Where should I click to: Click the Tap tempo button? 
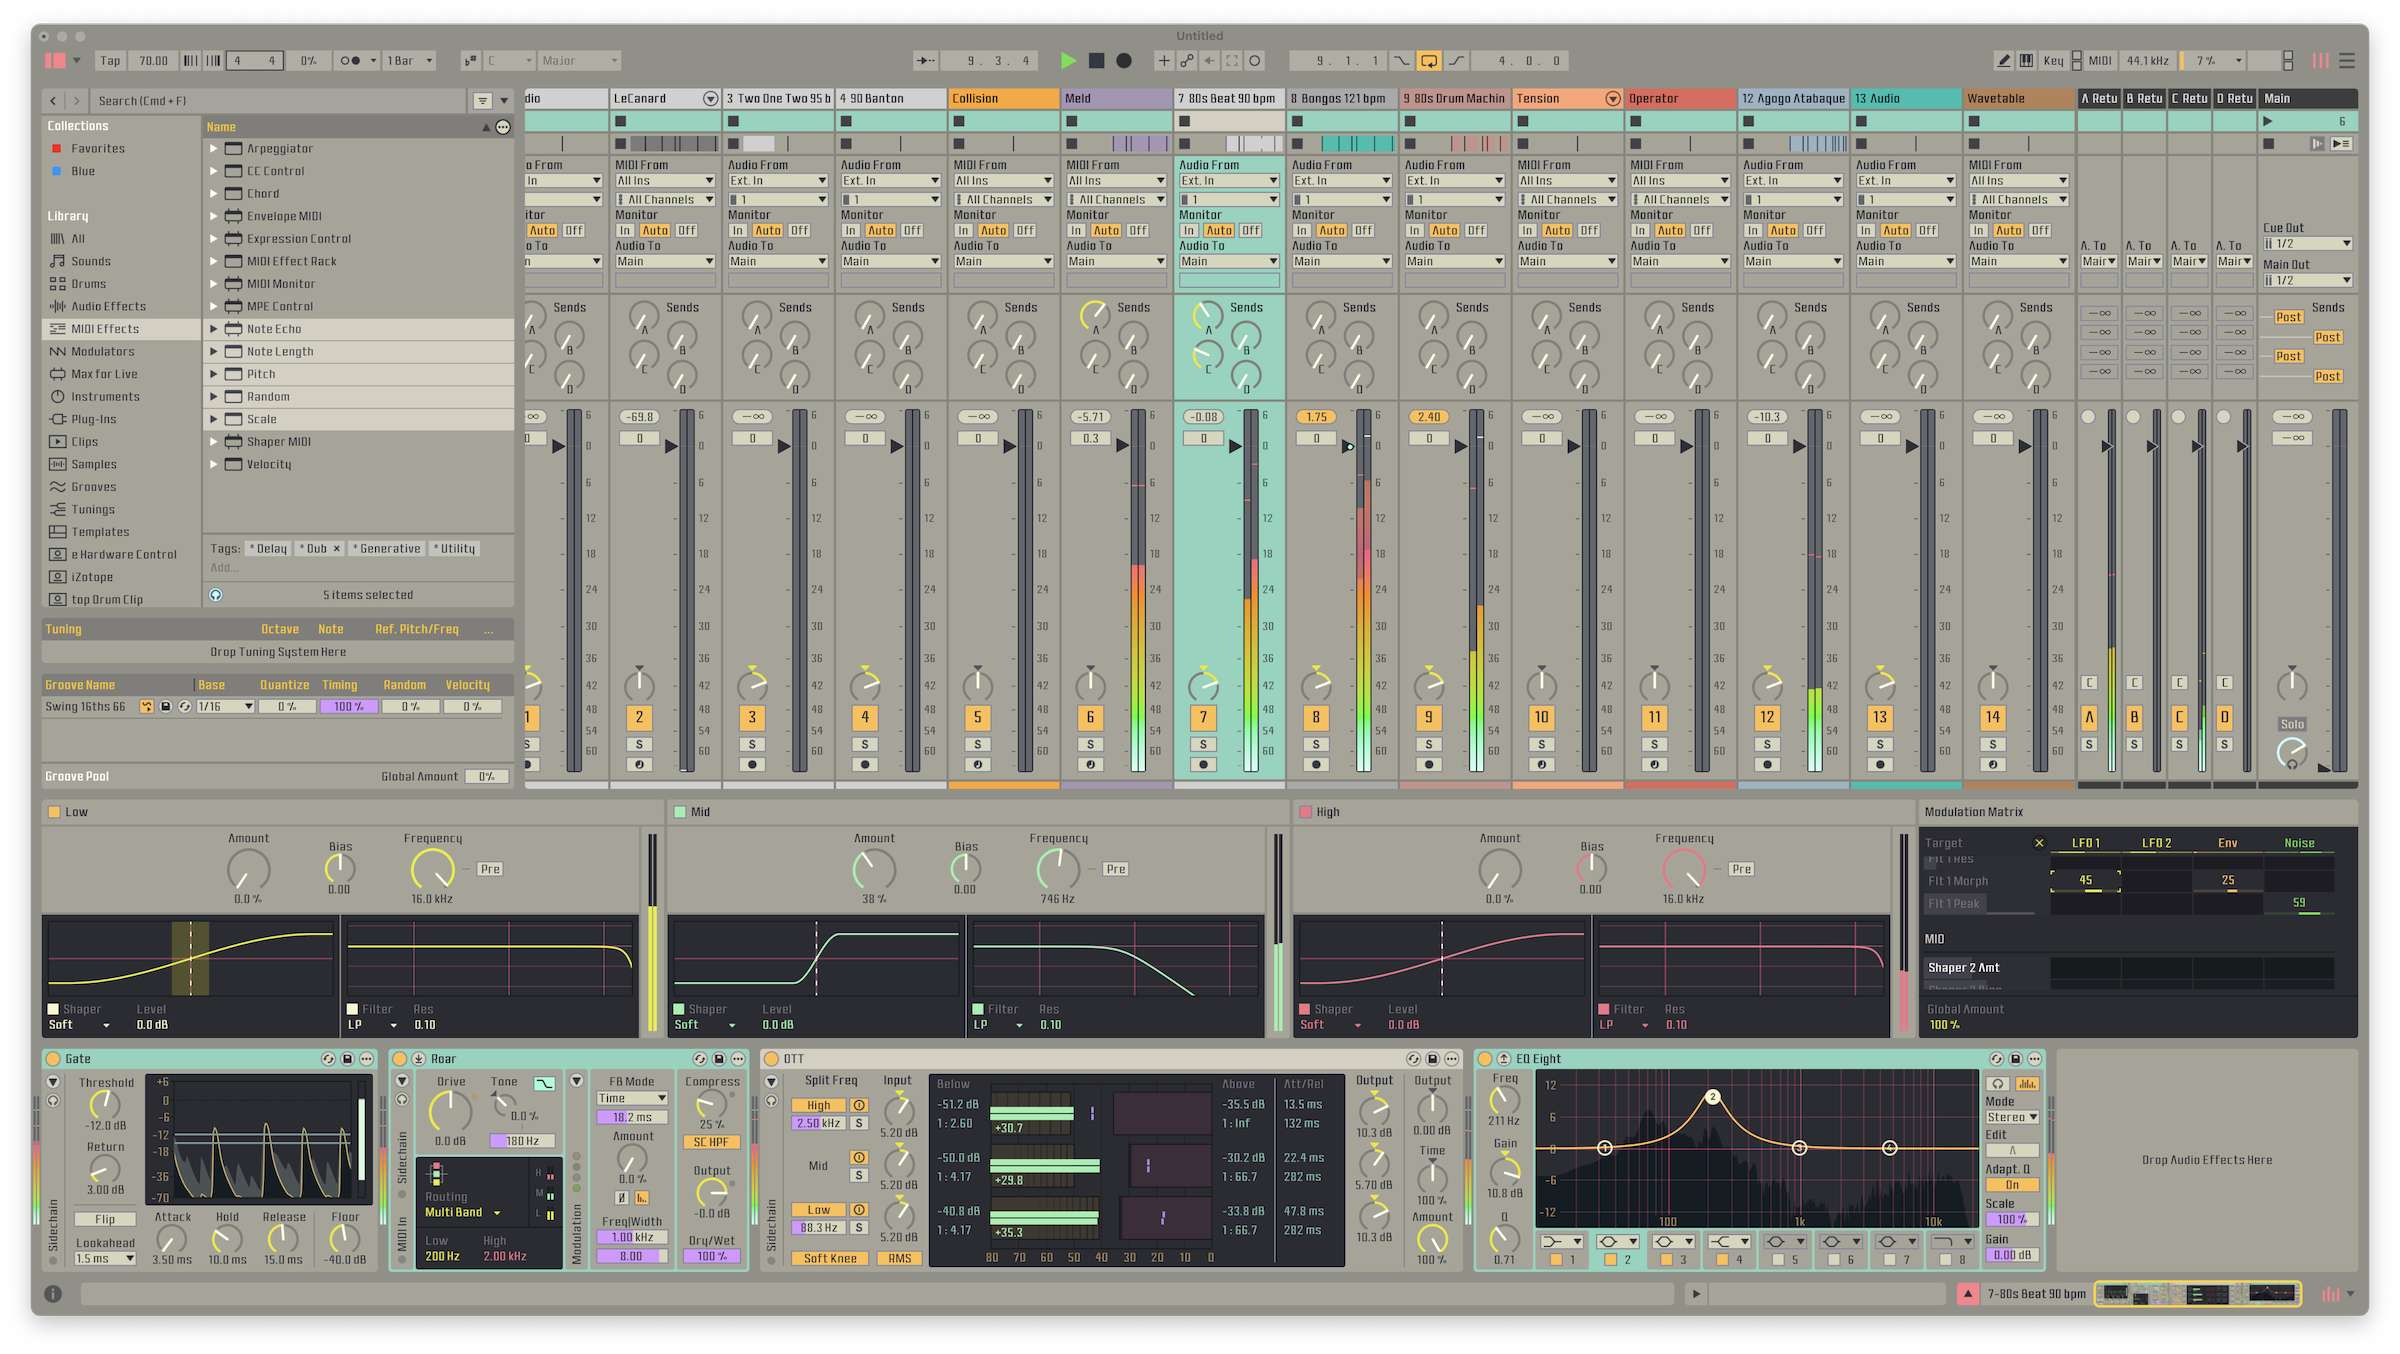[x=110, y=61]
